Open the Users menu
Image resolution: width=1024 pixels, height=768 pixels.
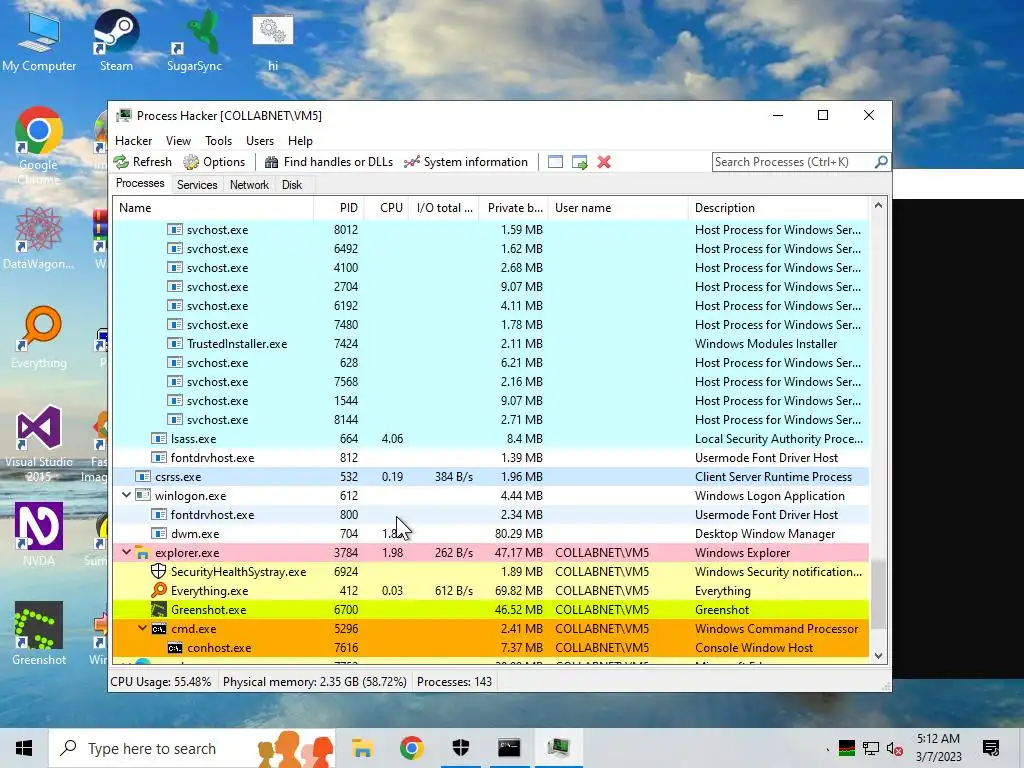pyautogui.click(x=260, y=141)
